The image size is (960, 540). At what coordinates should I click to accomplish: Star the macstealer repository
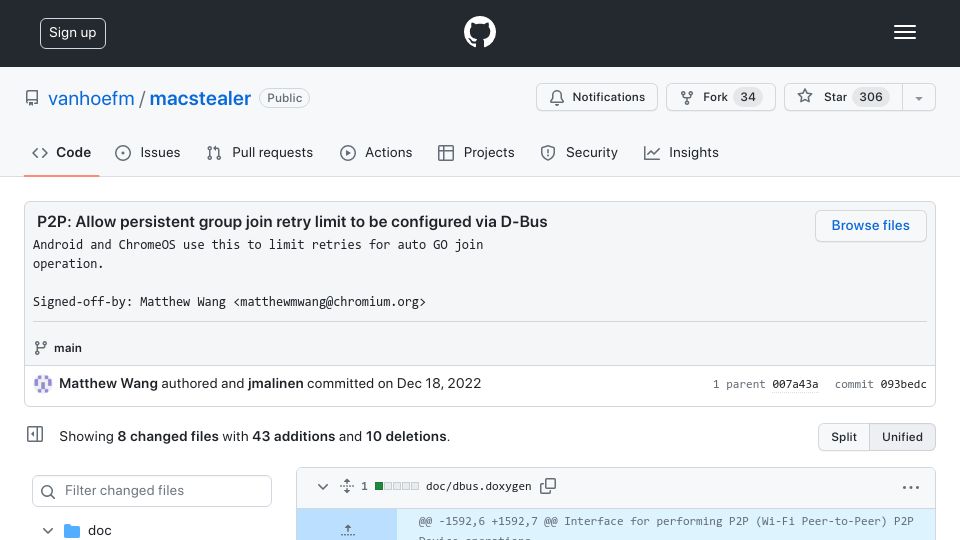click(843, 97)
